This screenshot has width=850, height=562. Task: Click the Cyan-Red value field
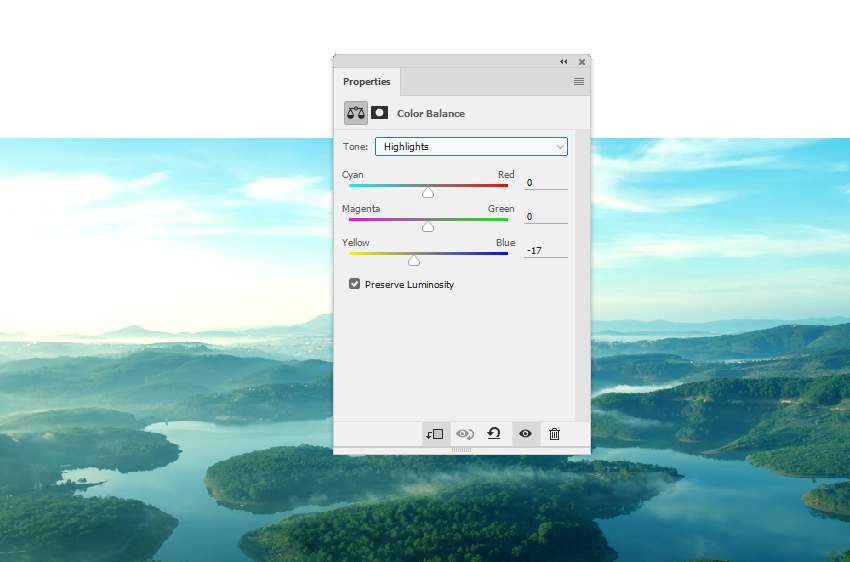point(545,183)
